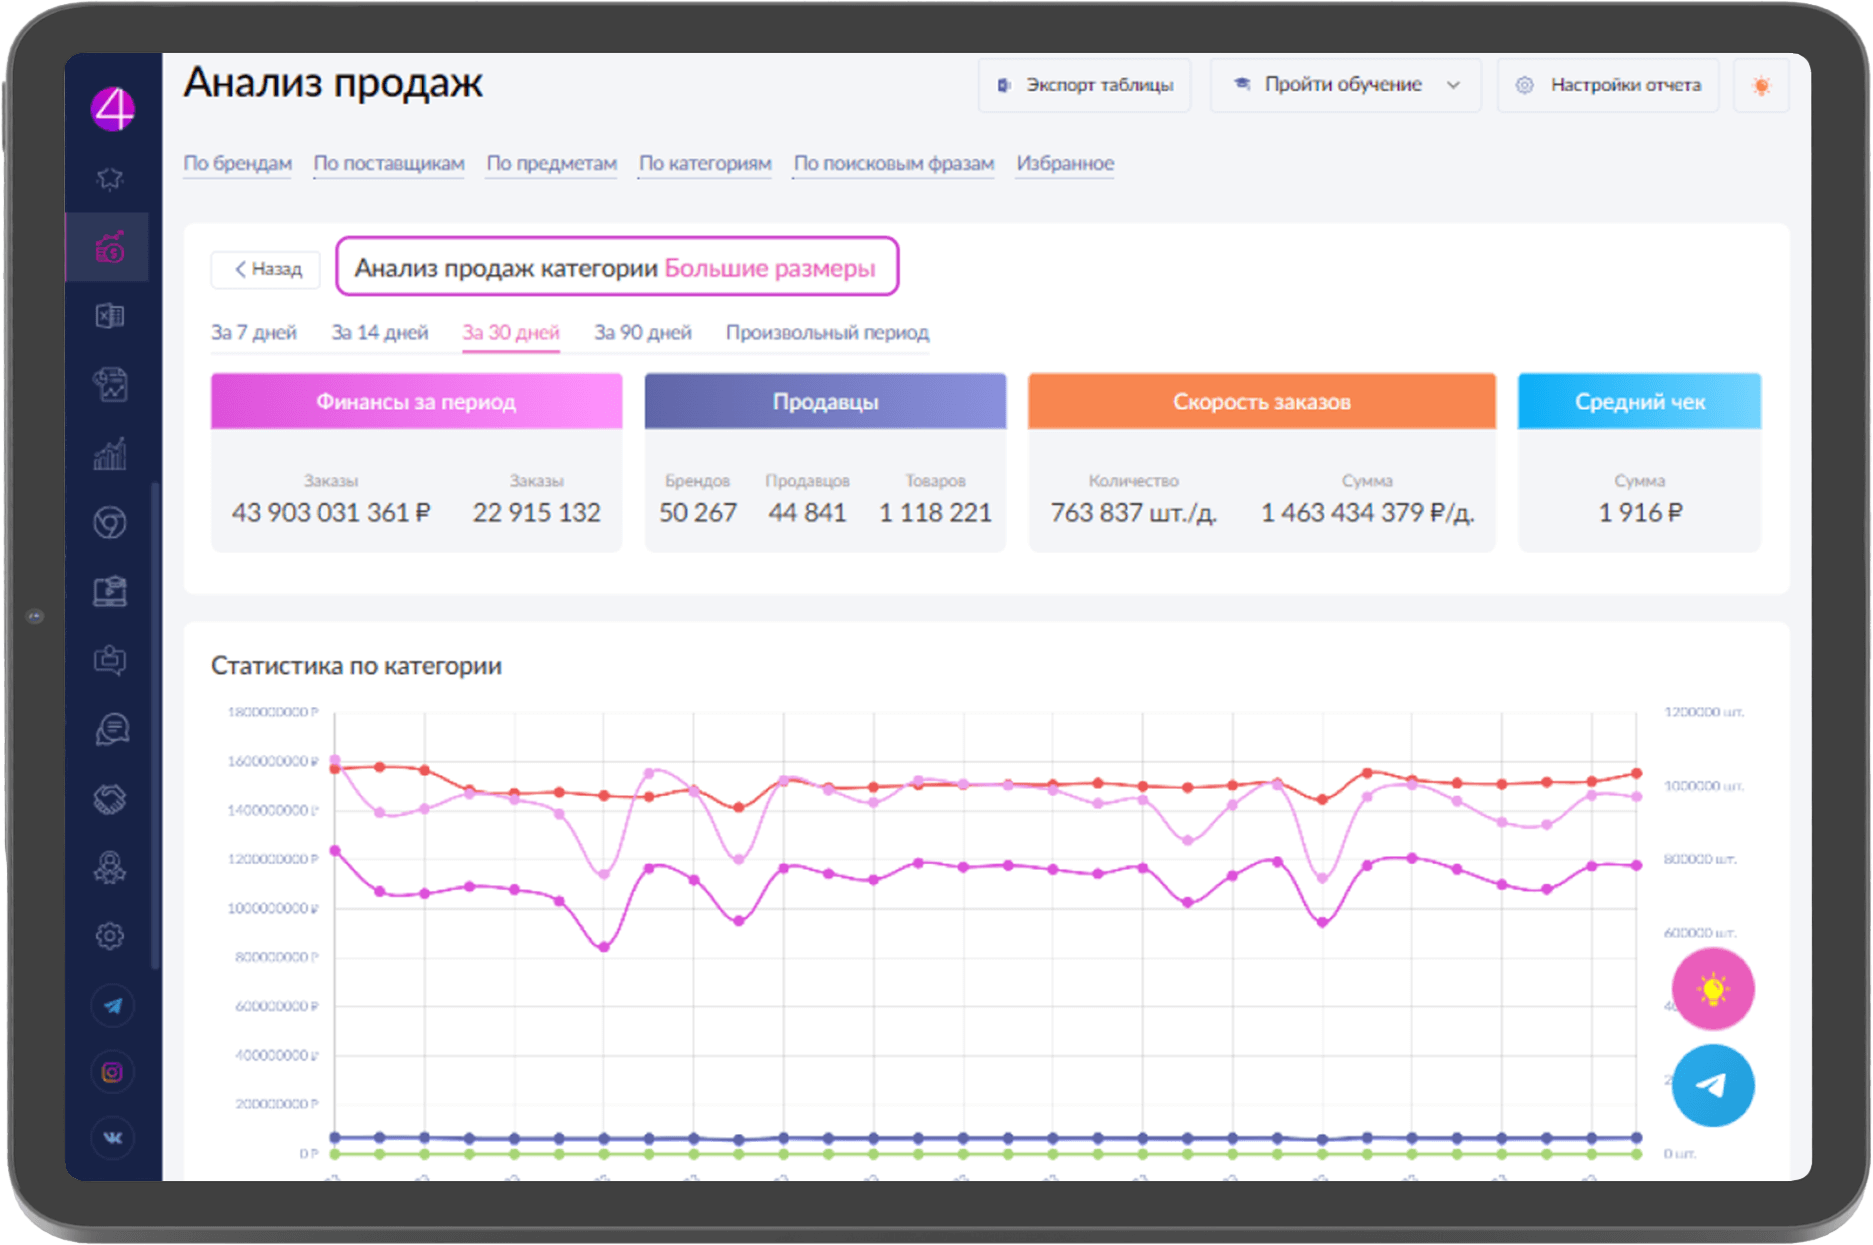Click the 'Экспорт таблицы' button

tap(1084, 85)
